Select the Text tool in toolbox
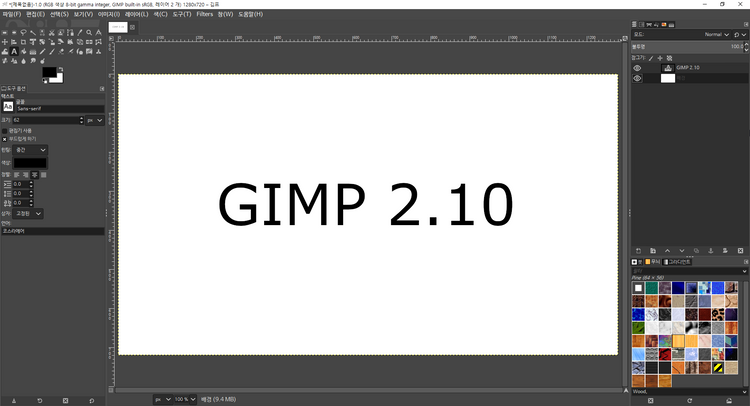This screenshot has width=750, height=406. pos(14,52)
